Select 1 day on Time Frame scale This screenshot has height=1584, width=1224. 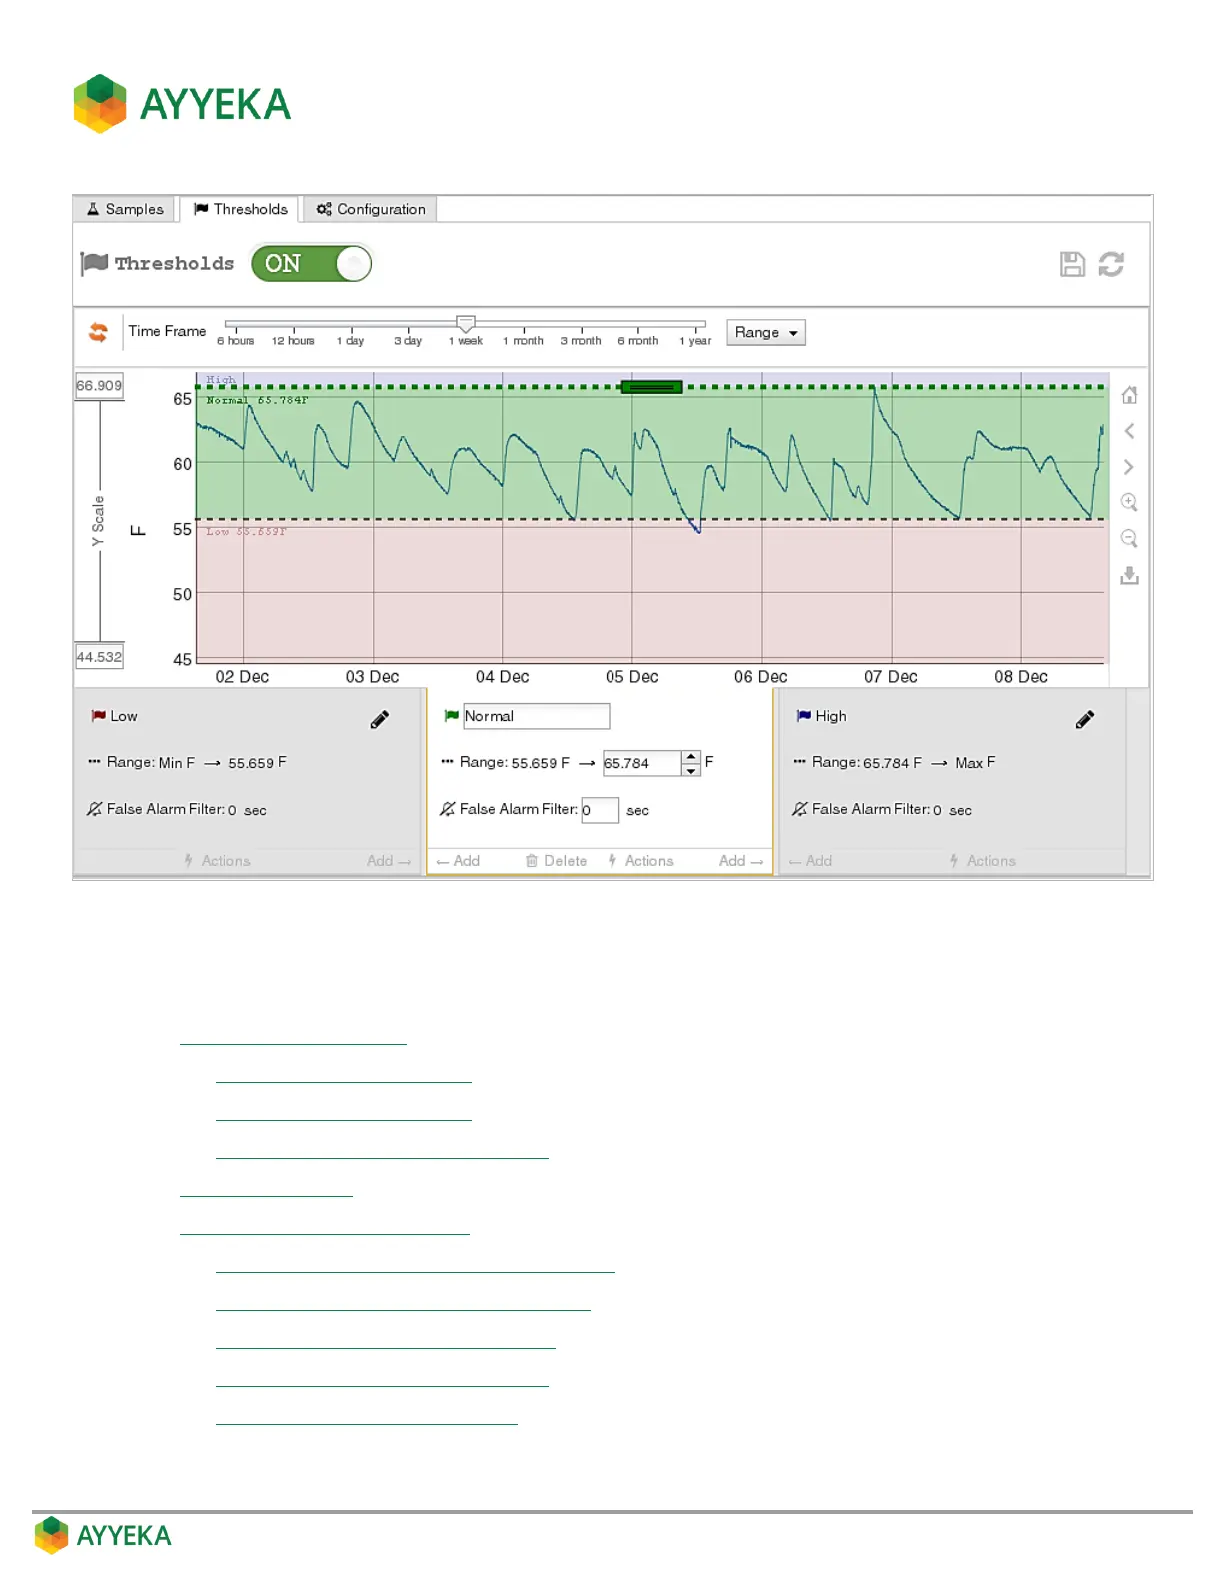point(350,341)
